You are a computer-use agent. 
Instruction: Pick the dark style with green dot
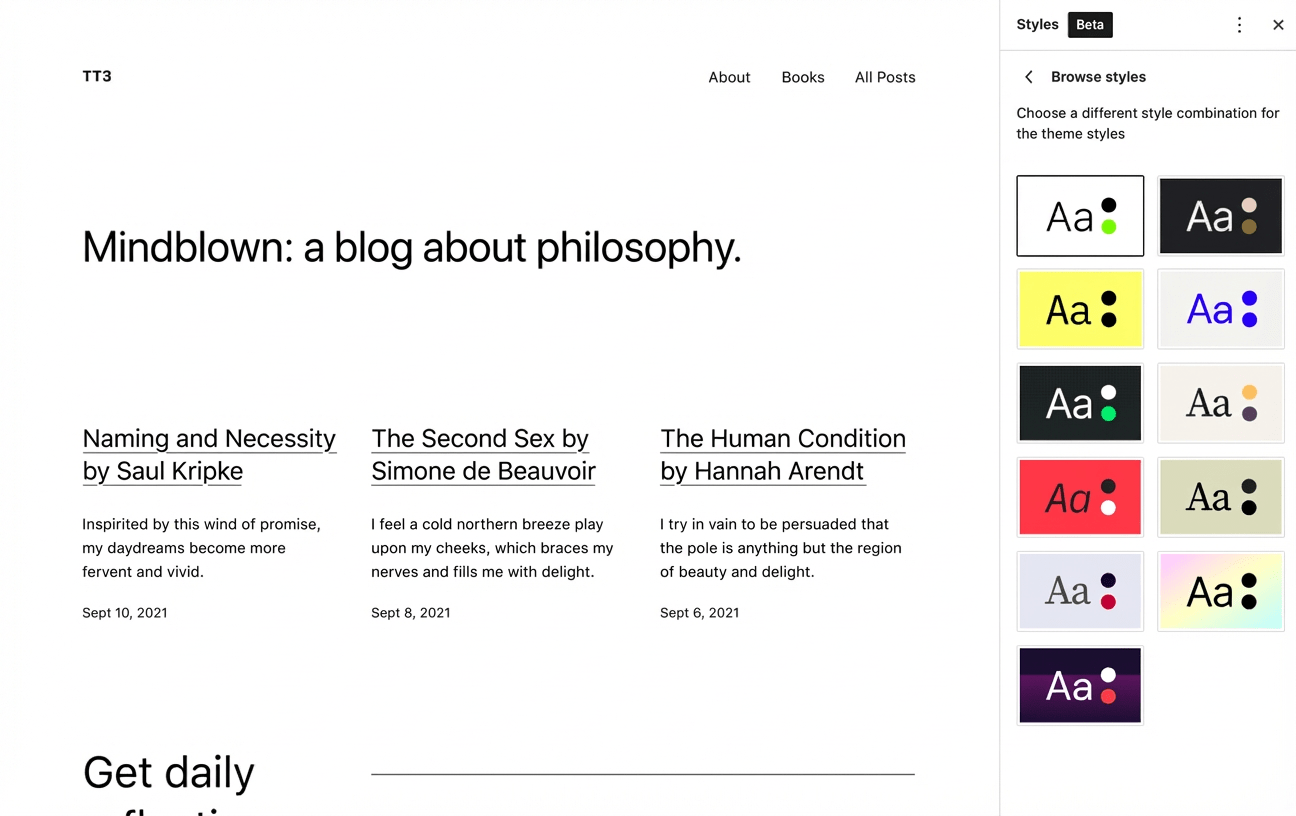1080,403
